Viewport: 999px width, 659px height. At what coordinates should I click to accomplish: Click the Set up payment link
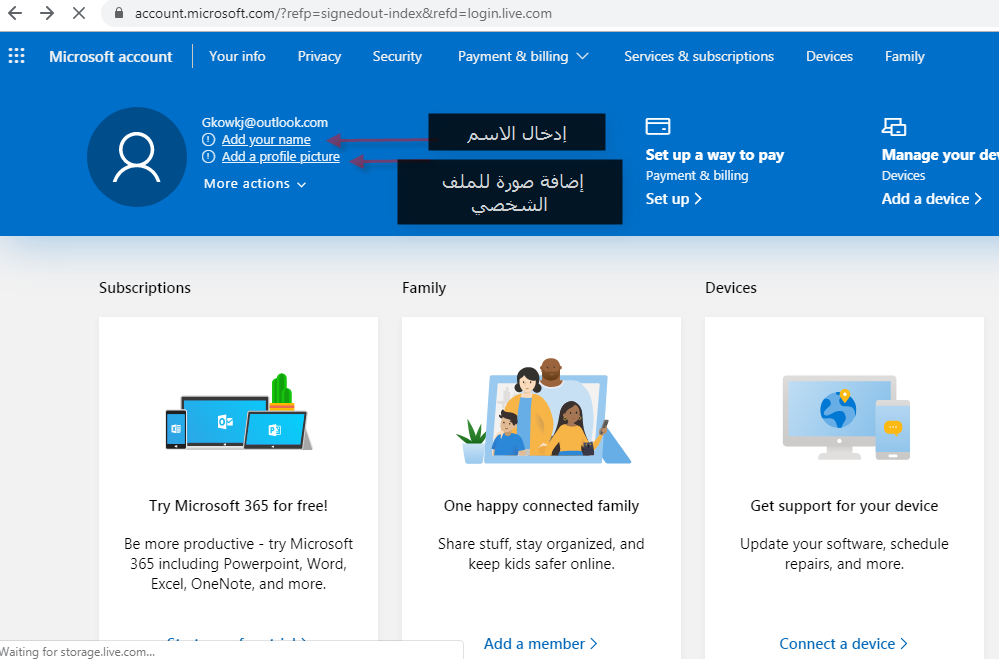(x=673, y=199)
